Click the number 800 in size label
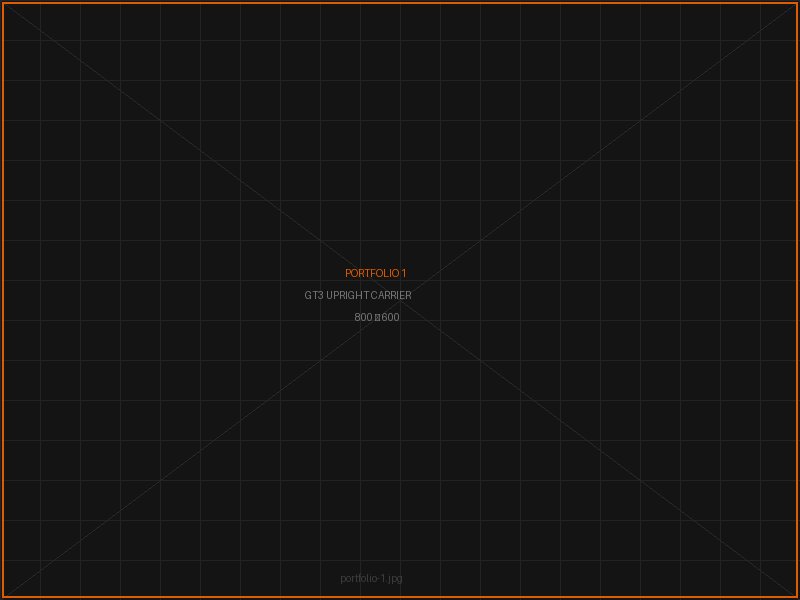The image size is (800, 600). (x=363, y=317)
